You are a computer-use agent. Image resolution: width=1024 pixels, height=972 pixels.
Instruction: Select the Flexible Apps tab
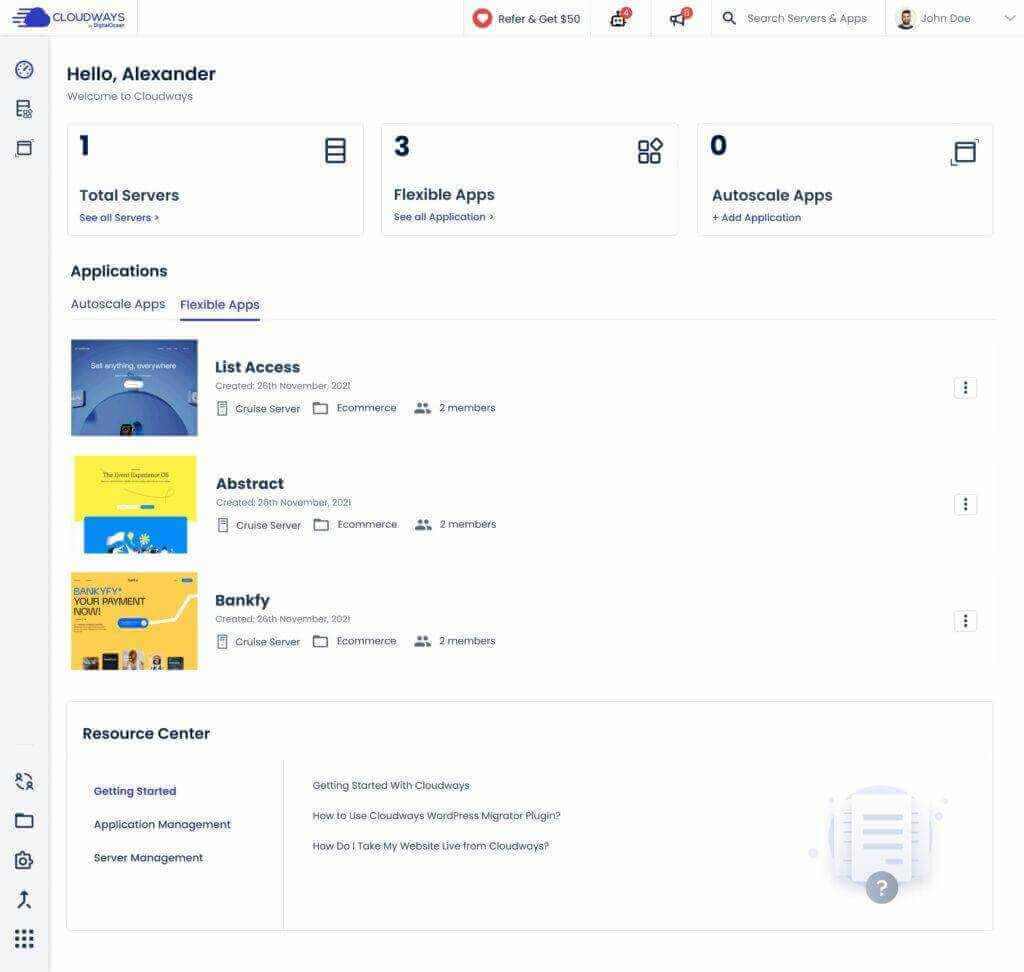[219, 305]
